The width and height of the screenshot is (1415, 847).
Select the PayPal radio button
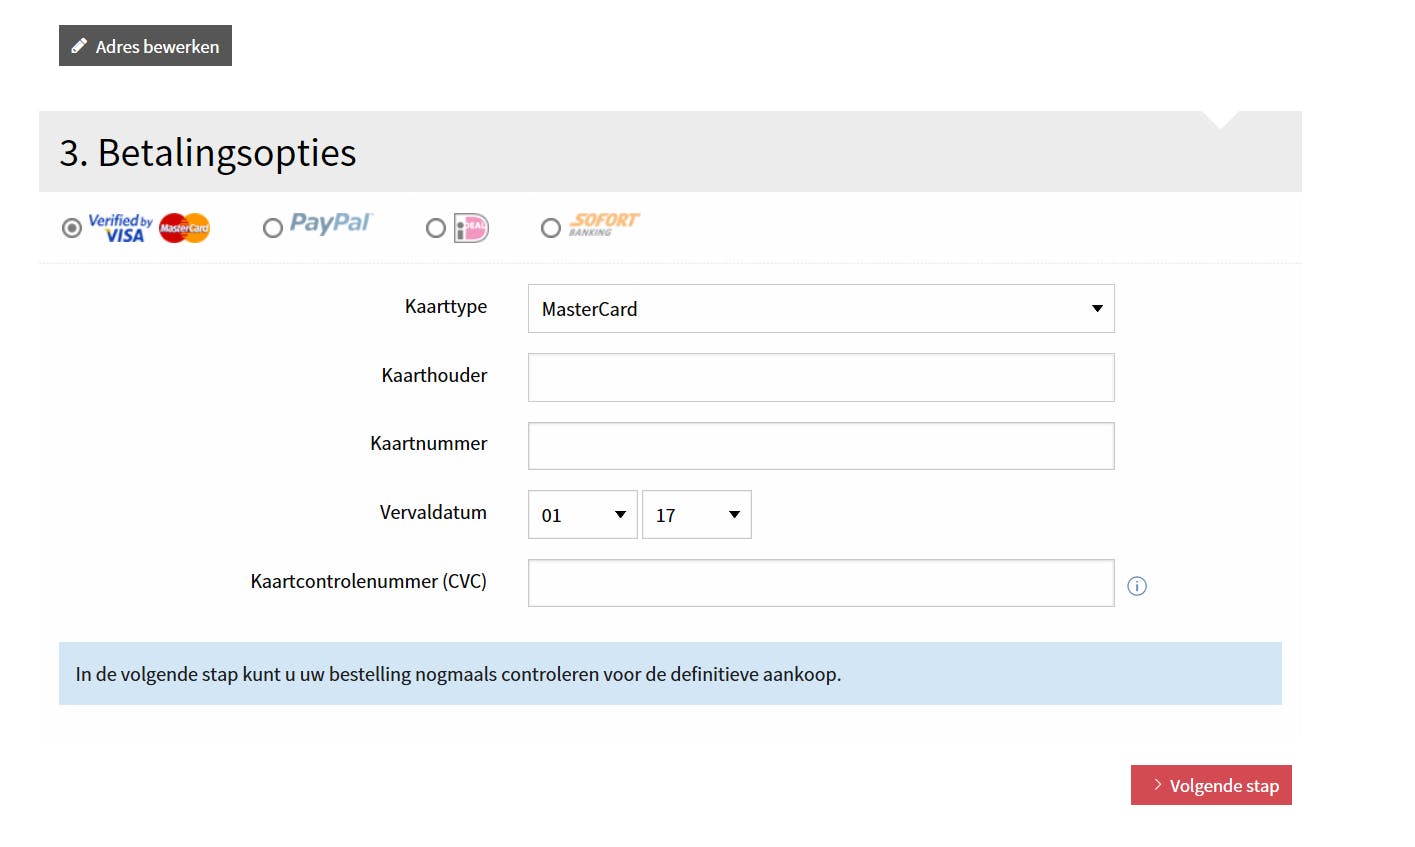(272, 228)
